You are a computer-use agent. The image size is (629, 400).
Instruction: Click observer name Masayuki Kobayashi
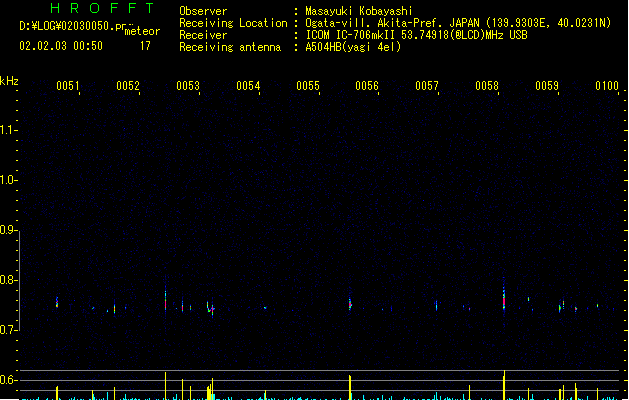point(359,11)
